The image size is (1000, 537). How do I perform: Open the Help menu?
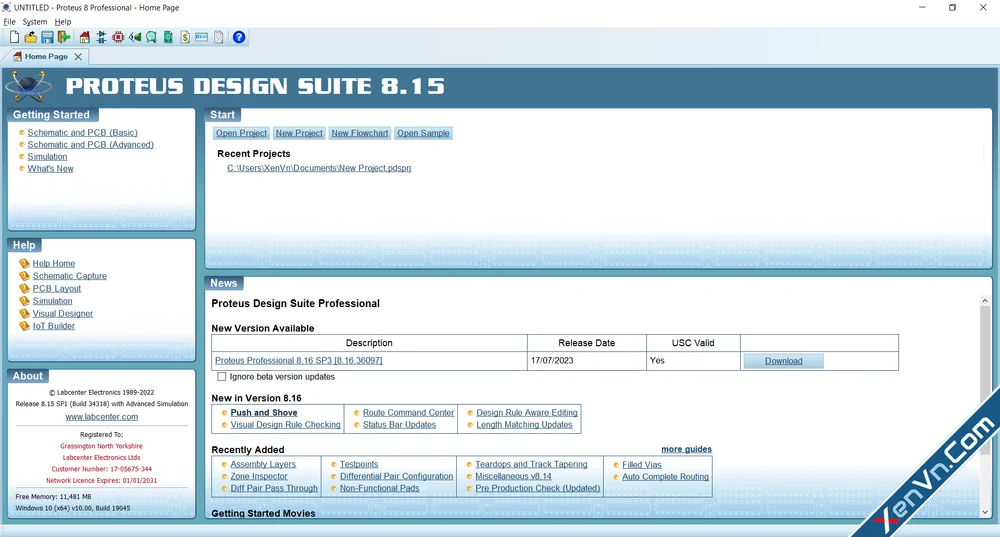(x=62, y=22)
